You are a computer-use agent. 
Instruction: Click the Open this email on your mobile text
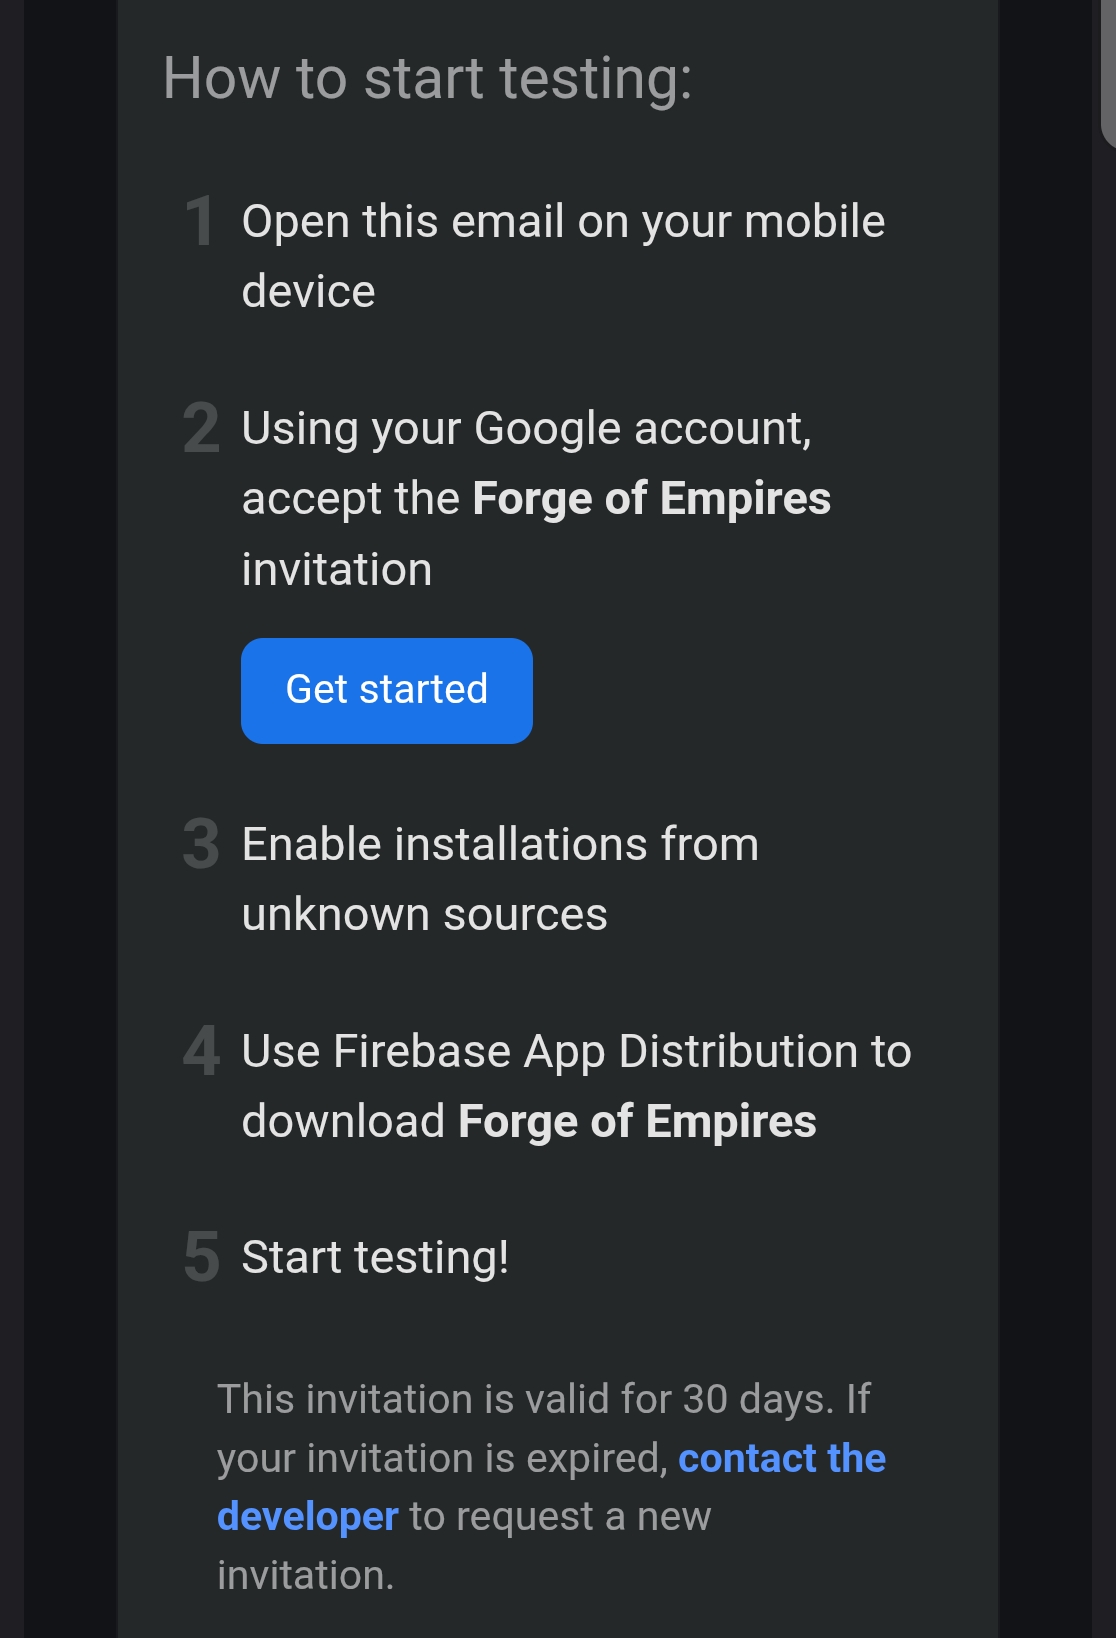pos(562,222)
